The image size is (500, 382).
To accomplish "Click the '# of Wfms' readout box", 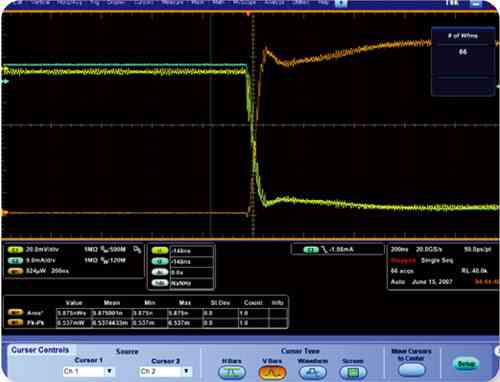I will click(463, 62).
